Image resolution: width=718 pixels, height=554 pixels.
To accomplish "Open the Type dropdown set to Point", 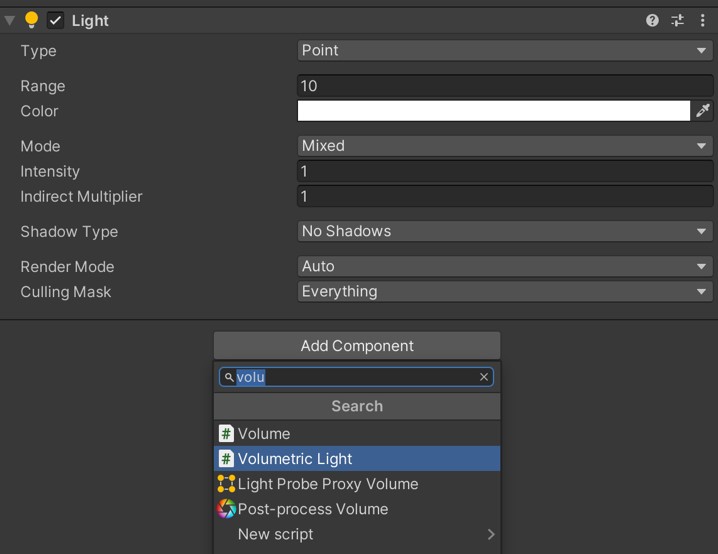I will (505, 50).
